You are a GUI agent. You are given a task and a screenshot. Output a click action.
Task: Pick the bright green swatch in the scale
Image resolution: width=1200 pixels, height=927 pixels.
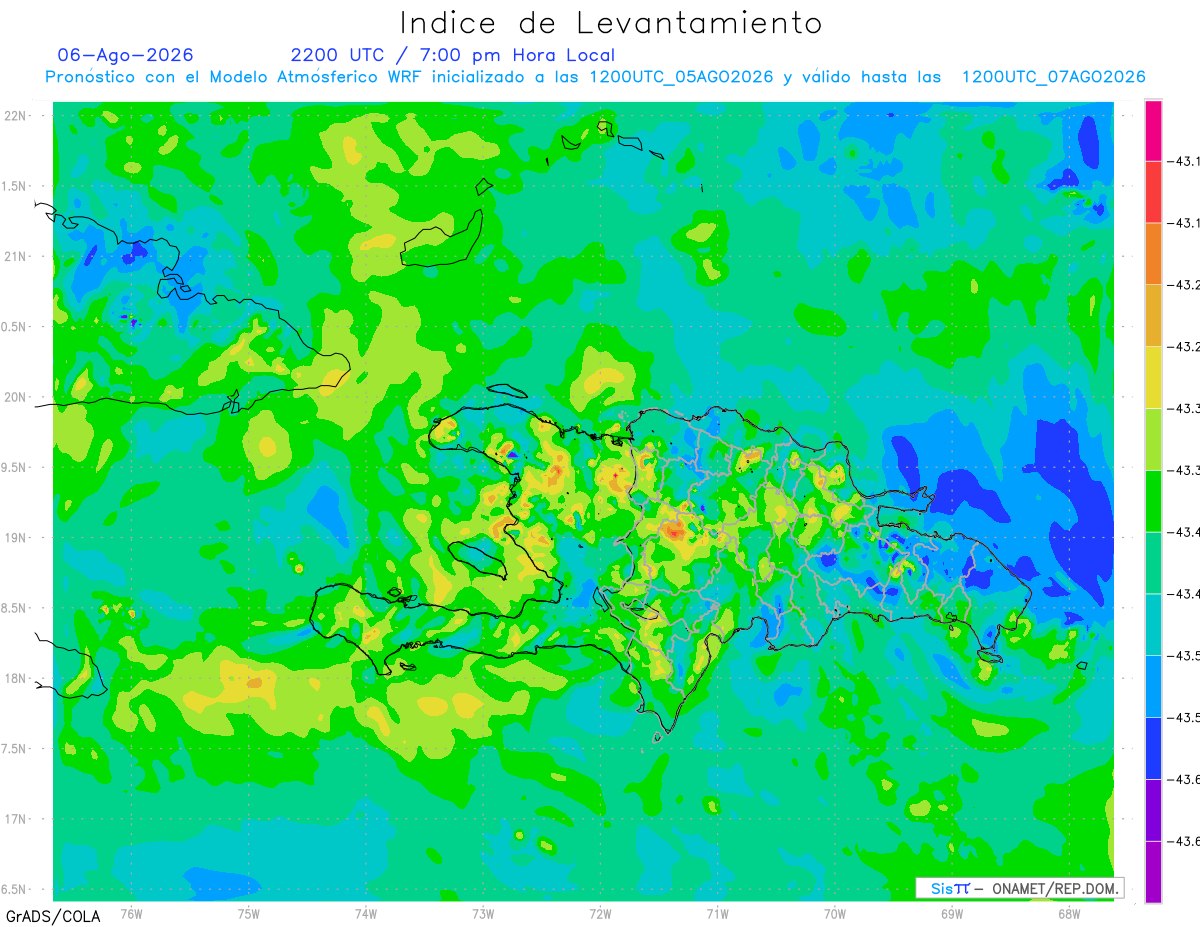1153,501
